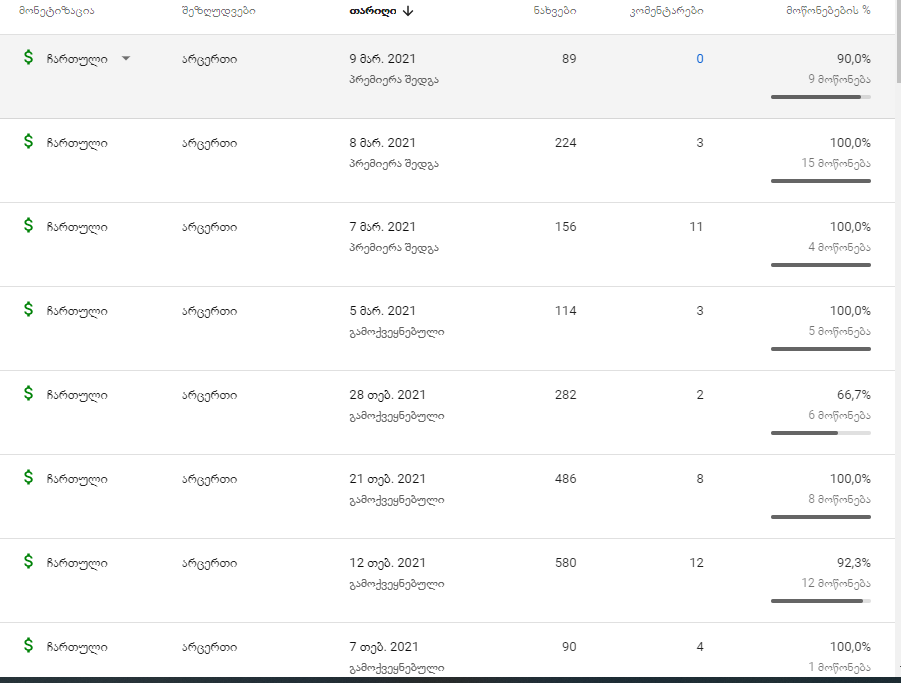Click monetization dollar icon for 5 Mar. 2021 video
Image resolution: width=901 pixels, height=683 pixels.
coord(28,310)
